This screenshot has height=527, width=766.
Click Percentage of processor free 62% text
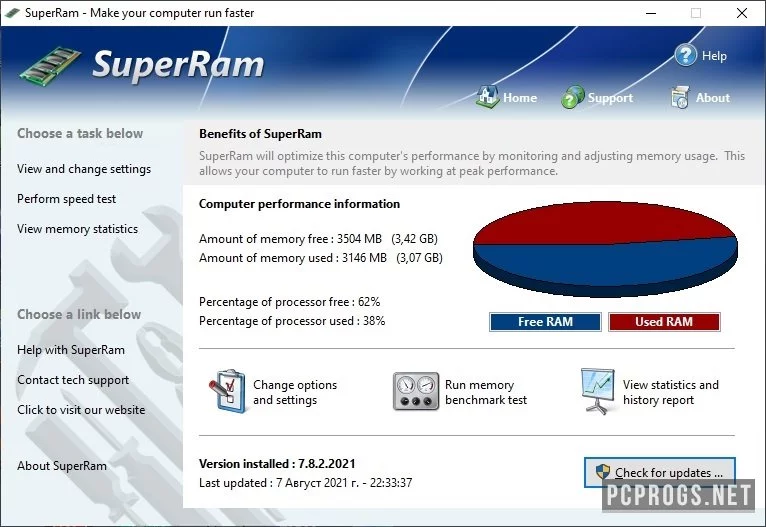point(289,302)
